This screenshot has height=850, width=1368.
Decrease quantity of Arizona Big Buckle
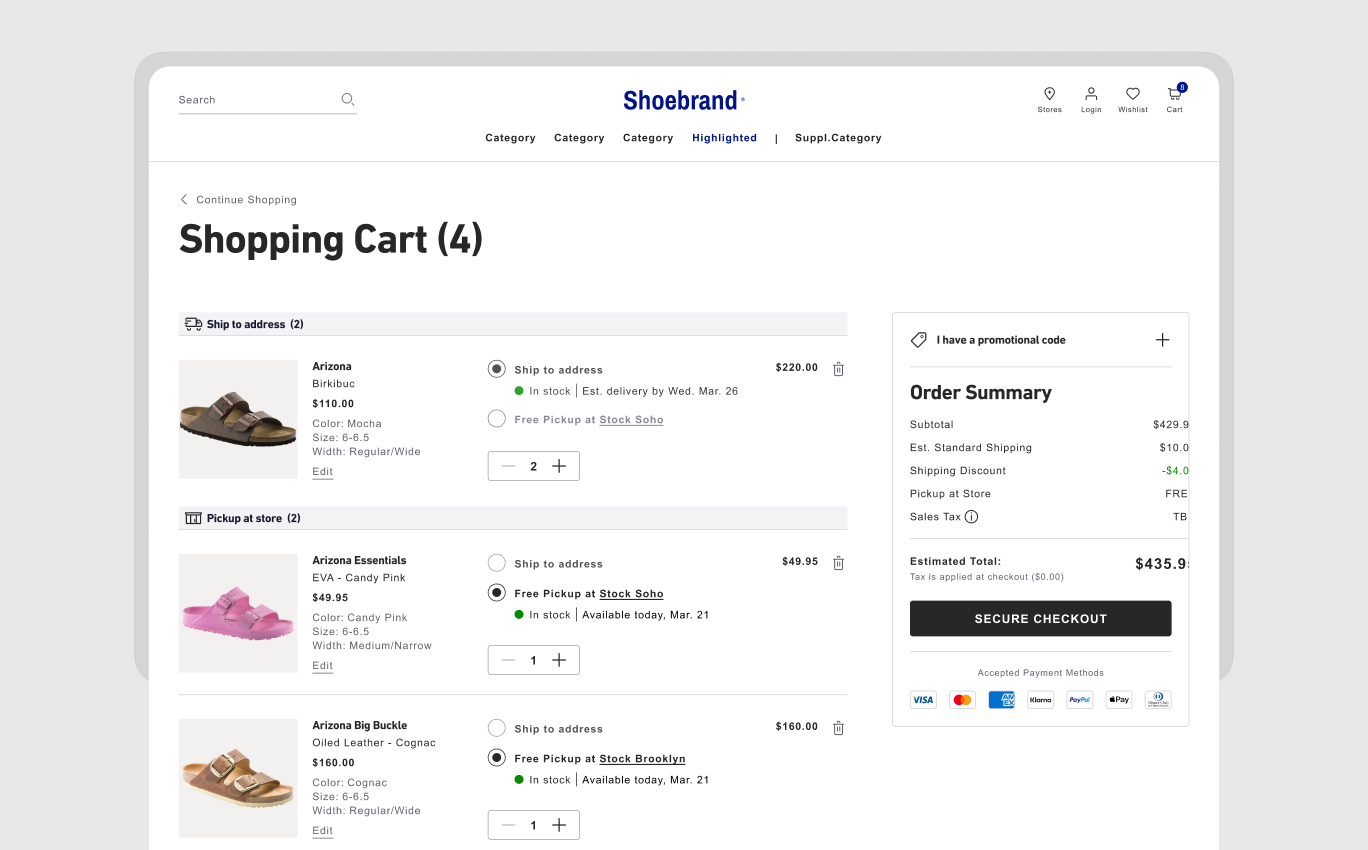pos(509,825)
